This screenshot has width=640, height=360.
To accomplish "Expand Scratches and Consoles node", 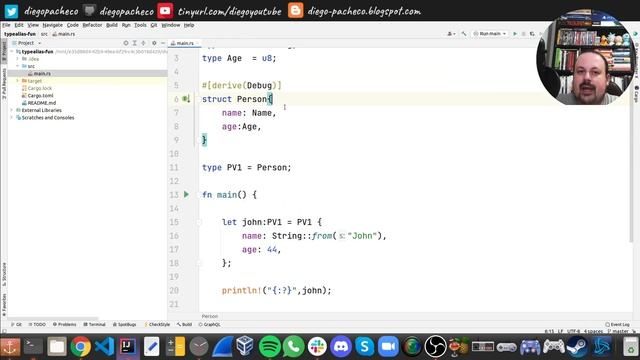I will pyautogui.click(x=12, y=118).
